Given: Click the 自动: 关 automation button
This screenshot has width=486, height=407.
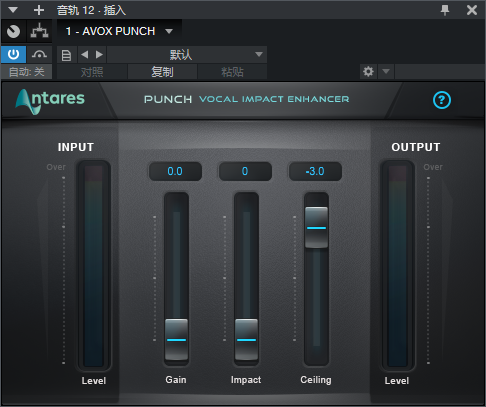Looking at the screenshot, I should click(x=27, y=72).
